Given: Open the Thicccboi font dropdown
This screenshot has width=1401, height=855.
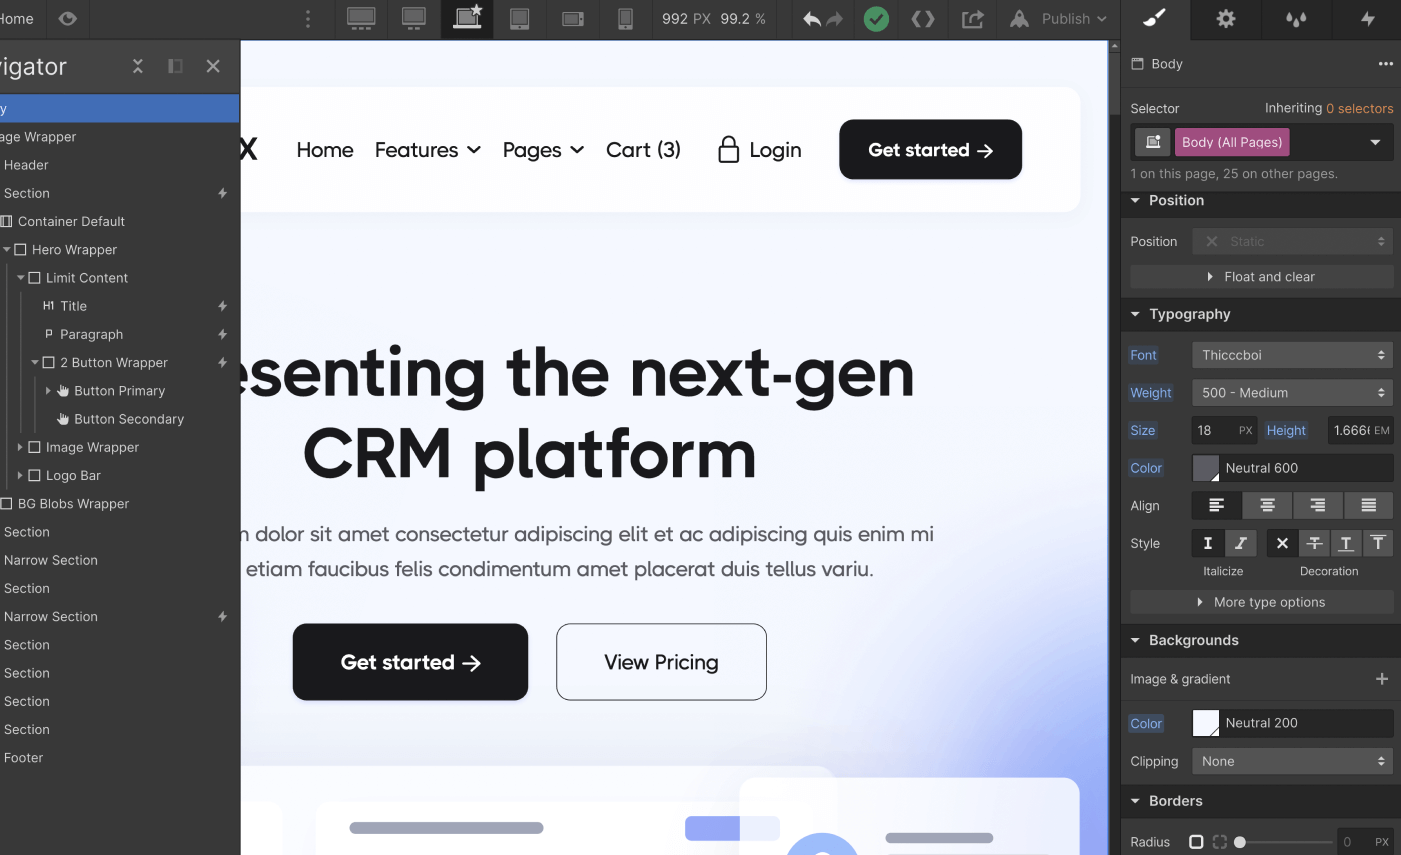Looking at the screenshot, I should (1292, 355).
